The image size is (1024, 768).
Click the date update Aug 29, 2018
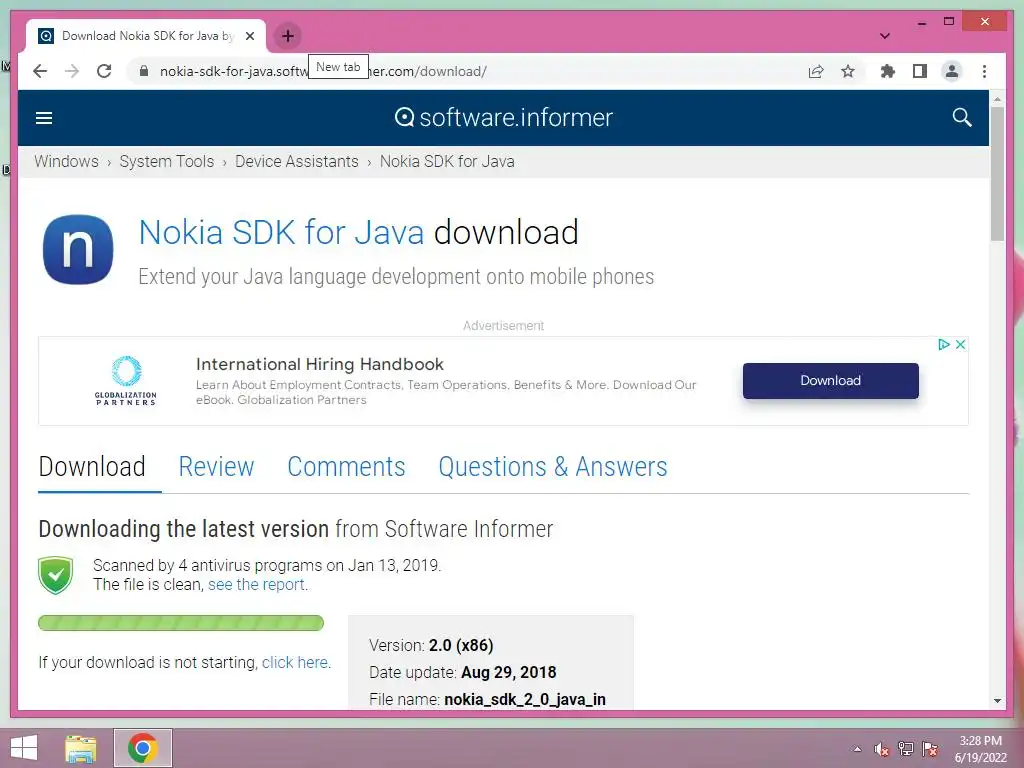[508, 672]
